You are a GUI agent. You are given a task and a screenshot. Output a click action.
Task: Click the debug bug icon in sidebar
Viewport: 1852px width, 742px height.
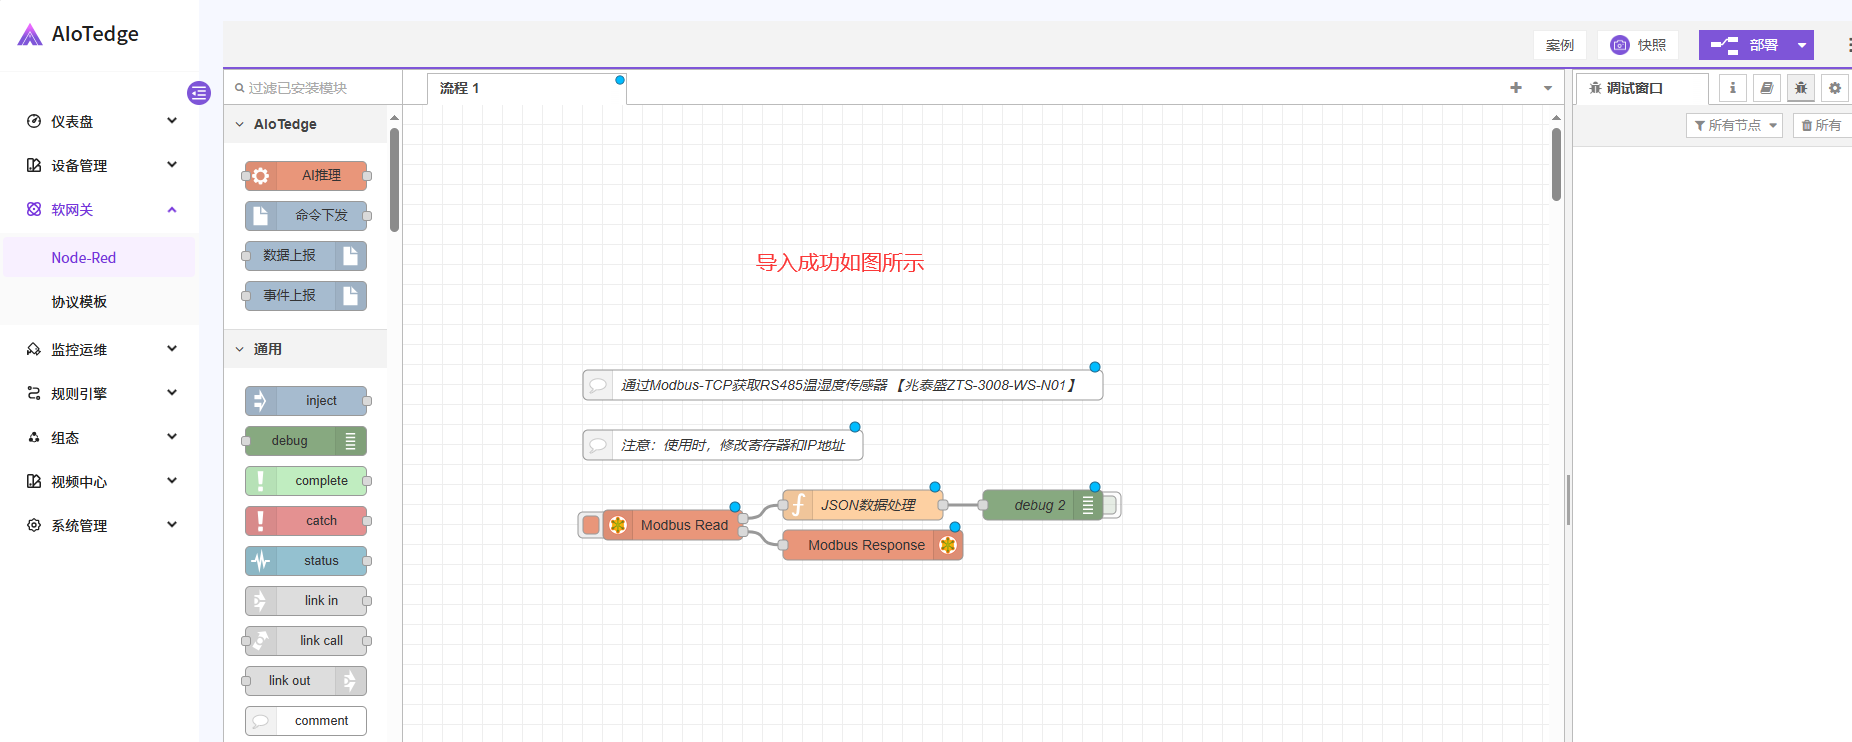click(x=1801, y=88)
